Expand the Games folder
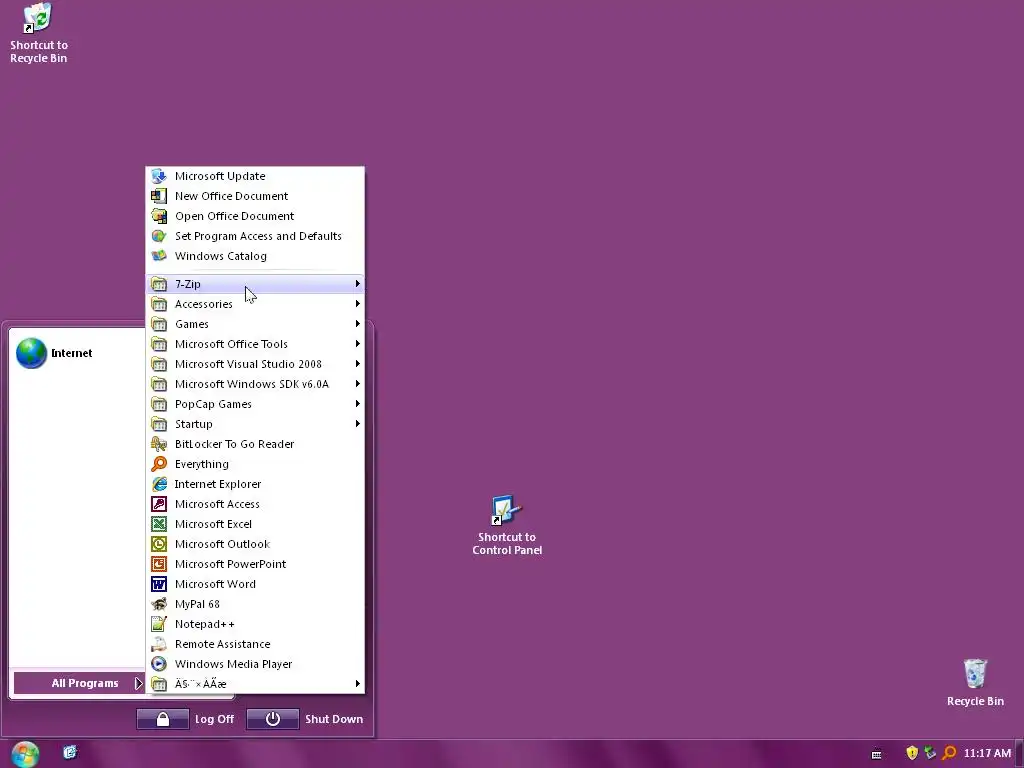The image size is (1024, 768). point(255,324)
